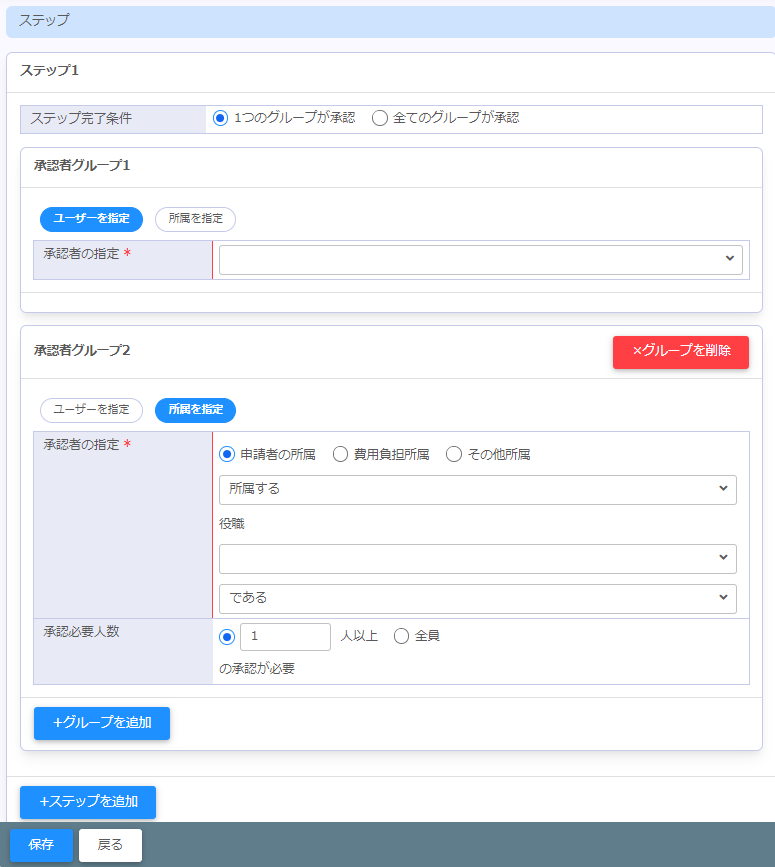775x867 pixels.
Task: Pick the 'その他所属' radio option
Action: pos(454,455)
